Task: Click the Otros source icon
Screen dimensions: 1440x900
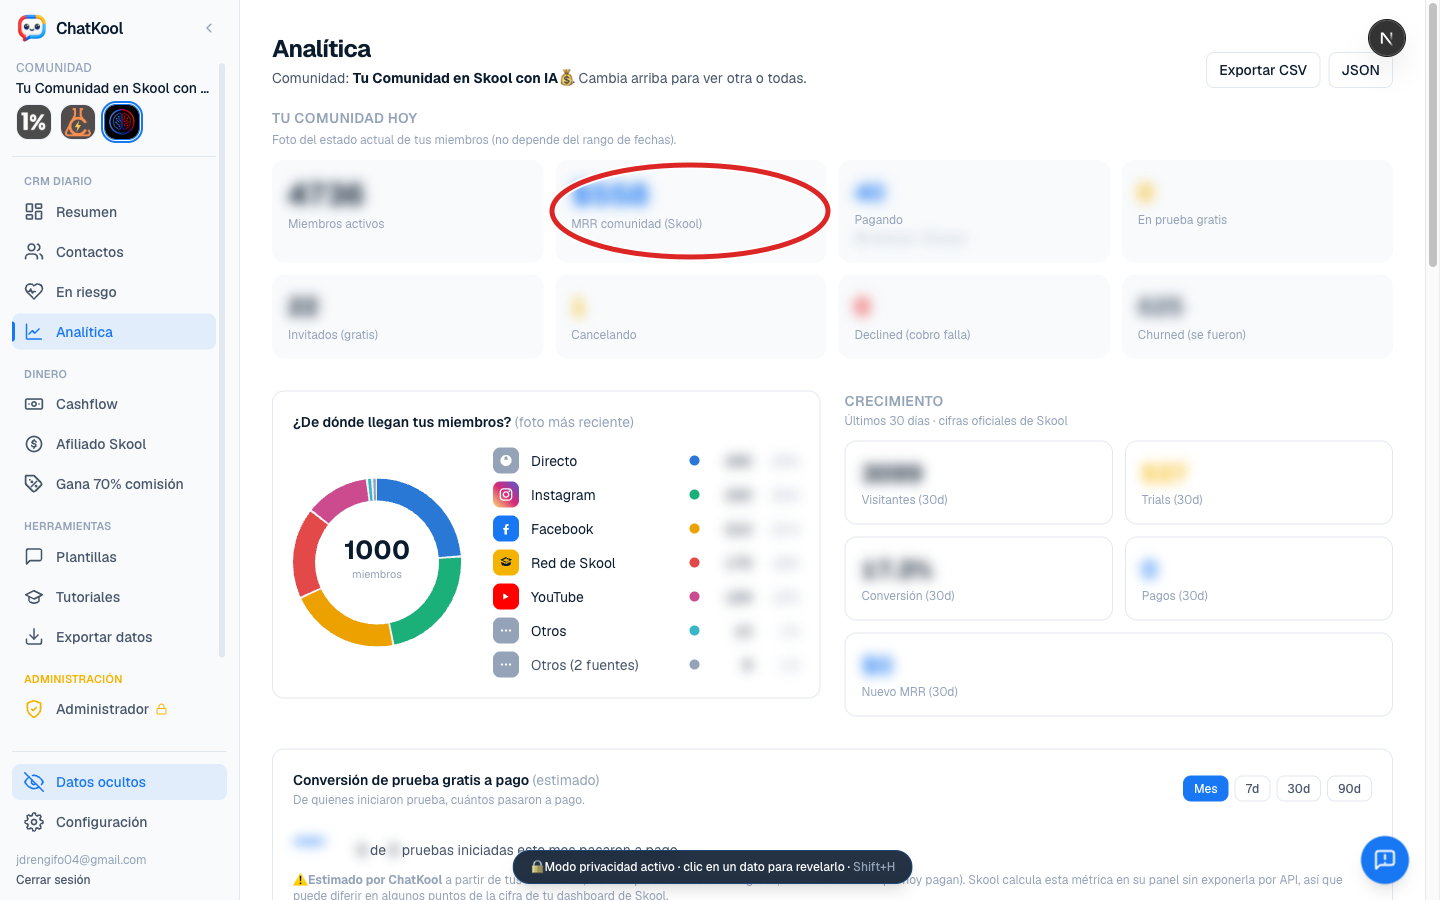Action: coord(506,631)
